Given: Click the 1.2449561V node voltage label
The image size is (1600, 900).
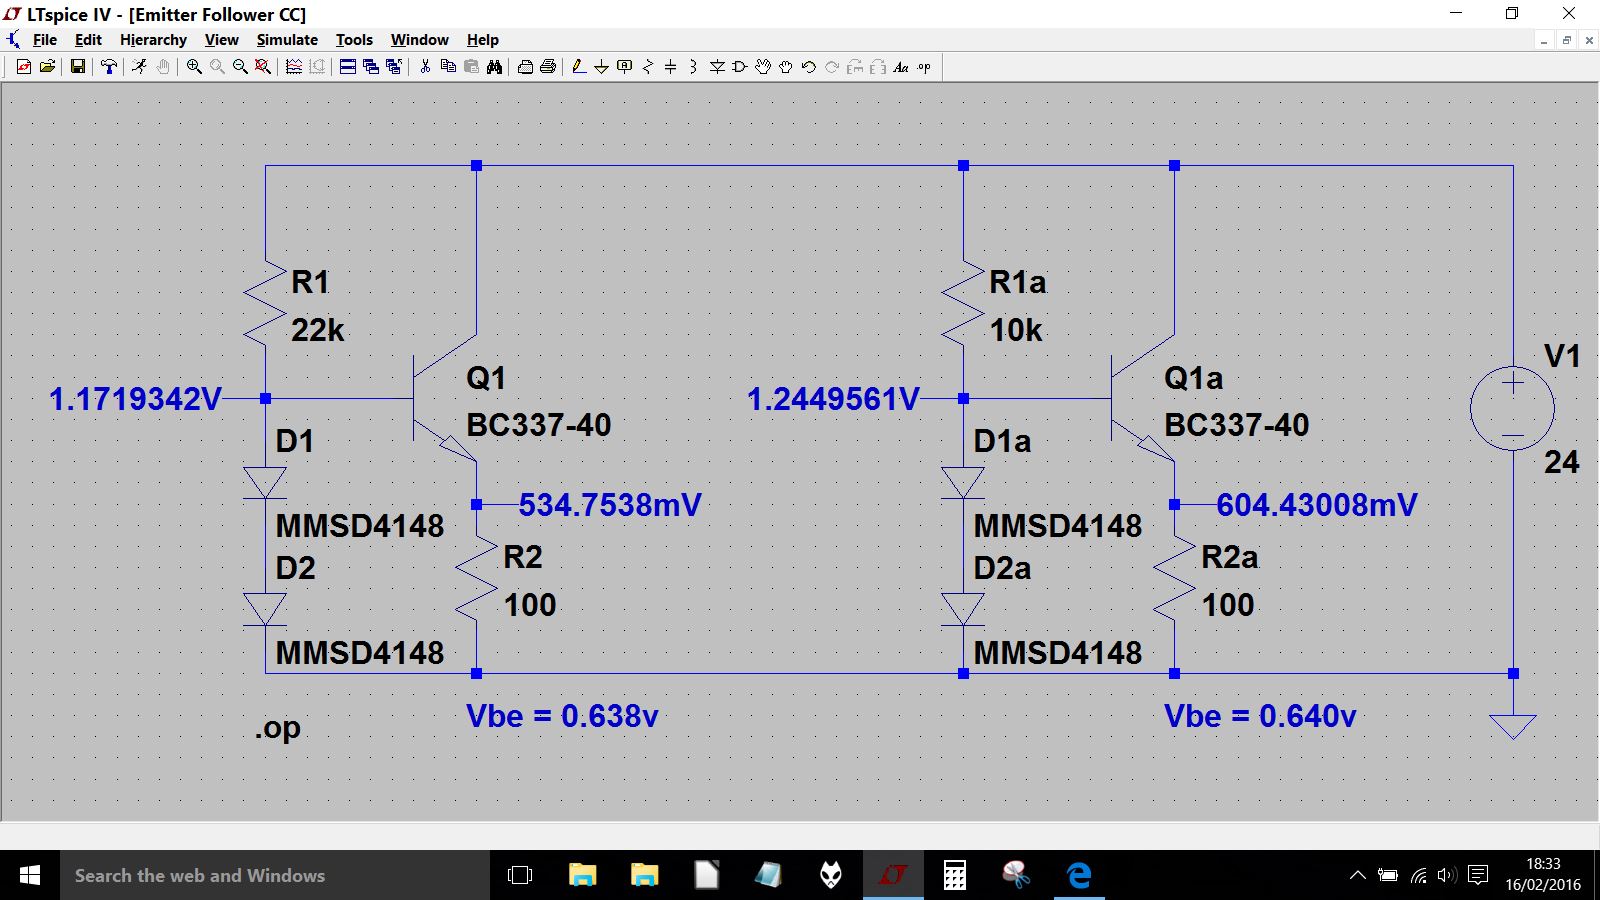Looking at the screenshot, I should [833, 399].
